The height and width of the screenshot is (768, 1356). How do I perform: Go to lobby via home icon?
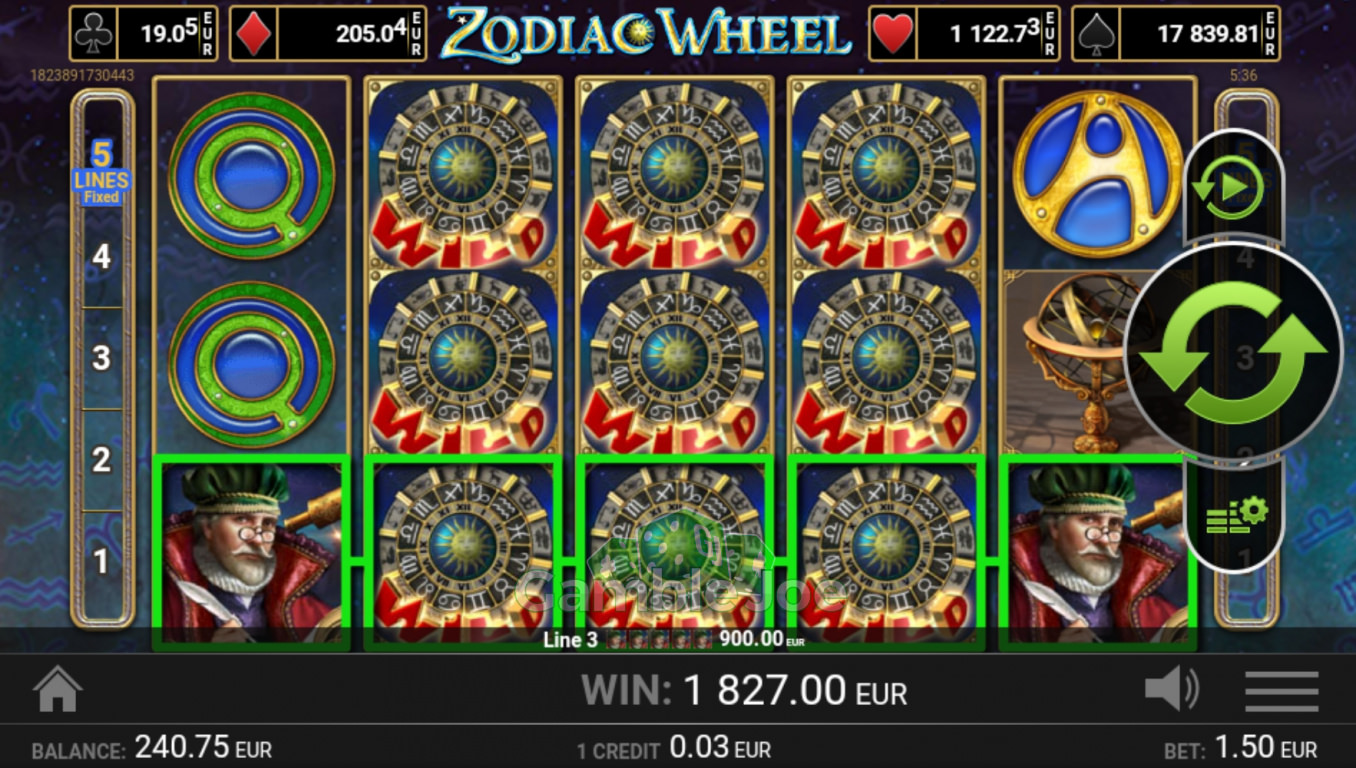(x=57, y=689)
